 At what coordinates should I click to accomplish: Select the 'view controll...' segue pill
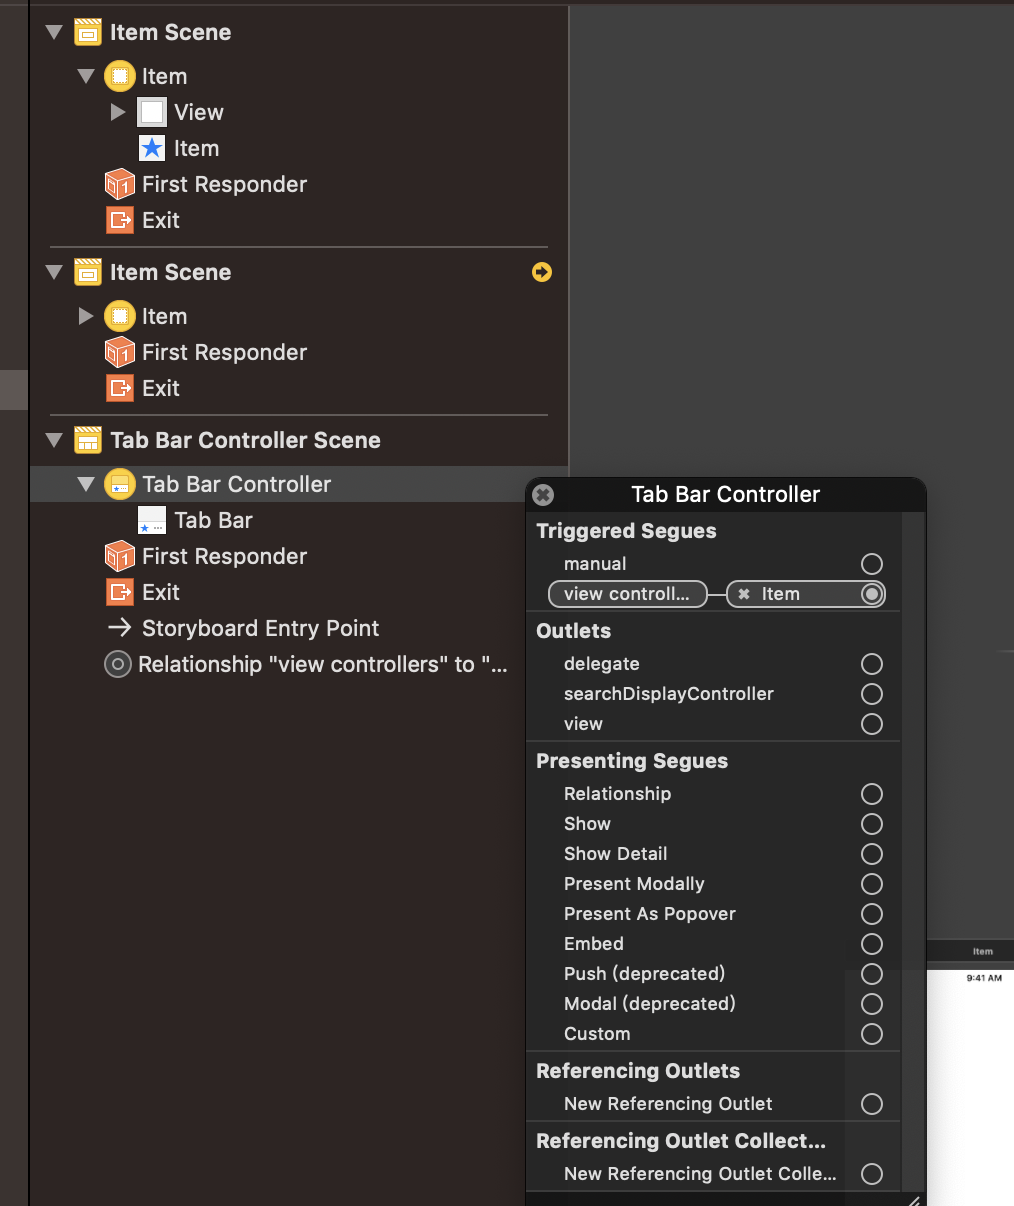[x=628, y=594]
